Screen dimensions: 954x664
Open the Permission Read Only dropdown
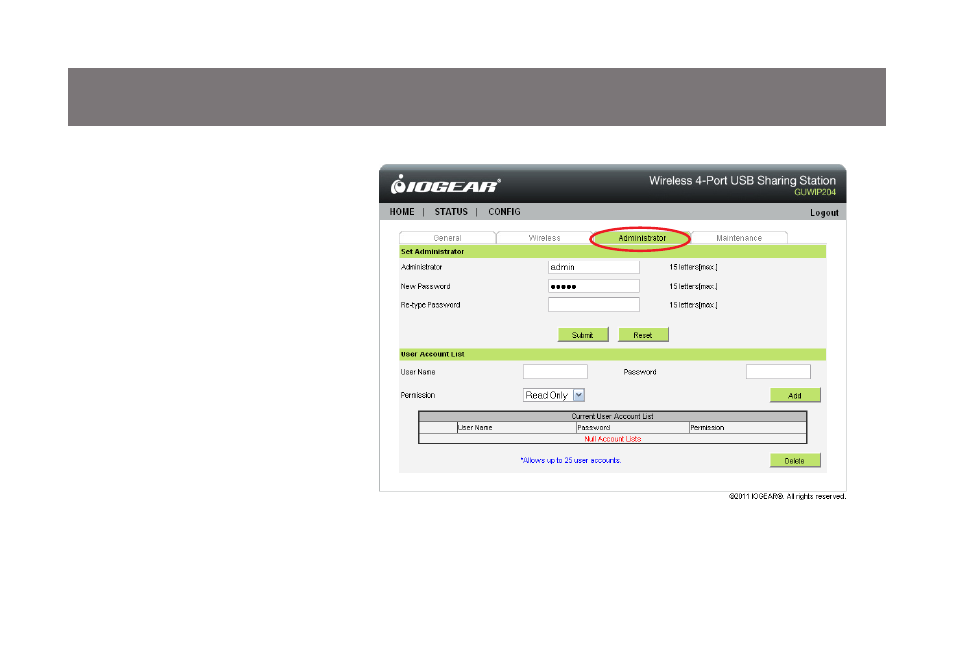[x=554, y=395]
